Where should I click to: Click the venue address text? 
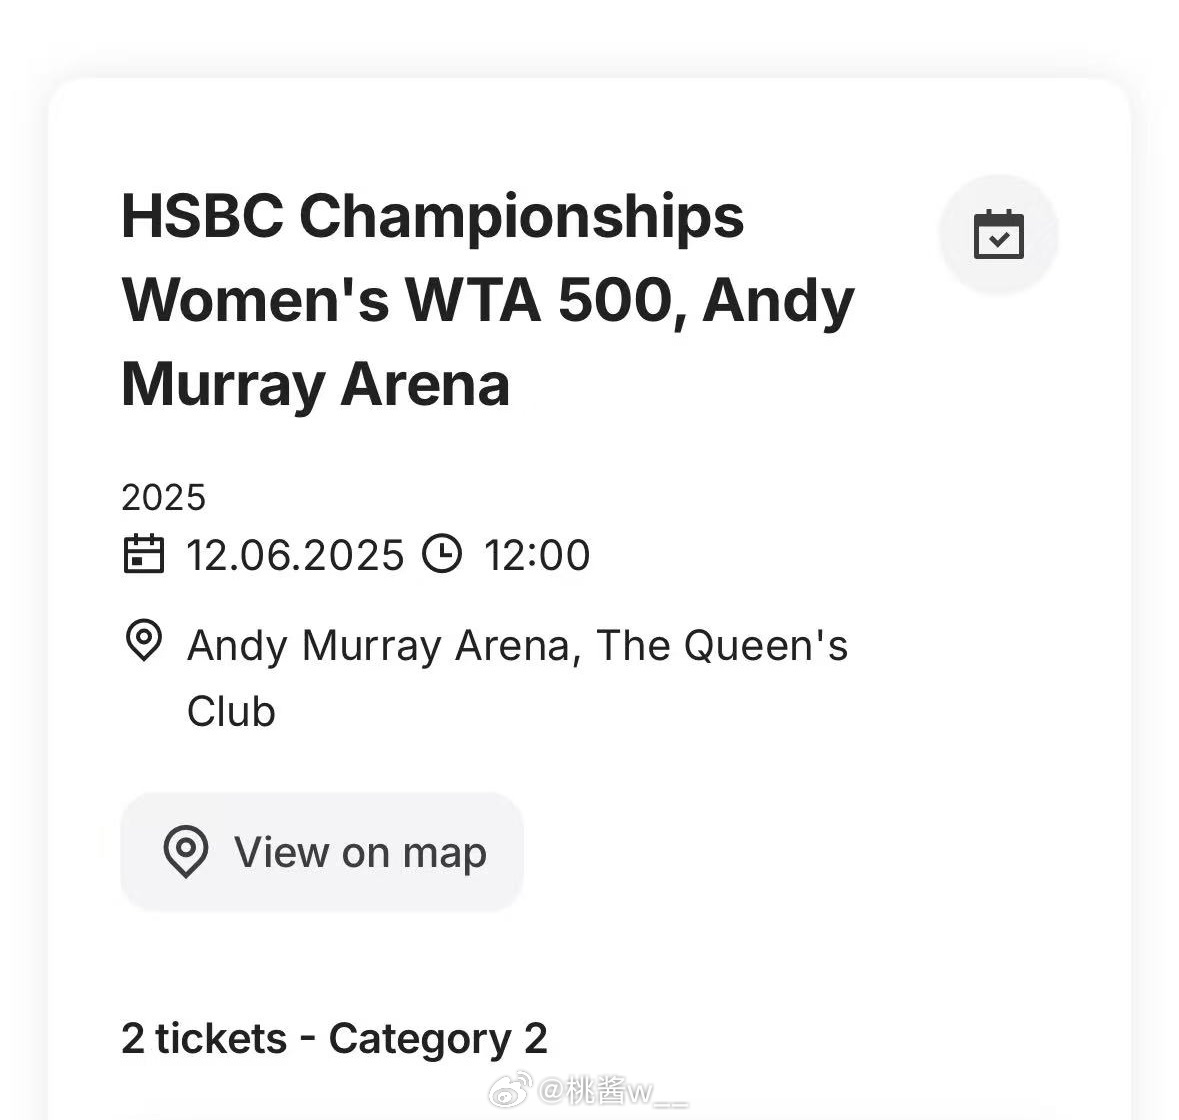point(517,678)
